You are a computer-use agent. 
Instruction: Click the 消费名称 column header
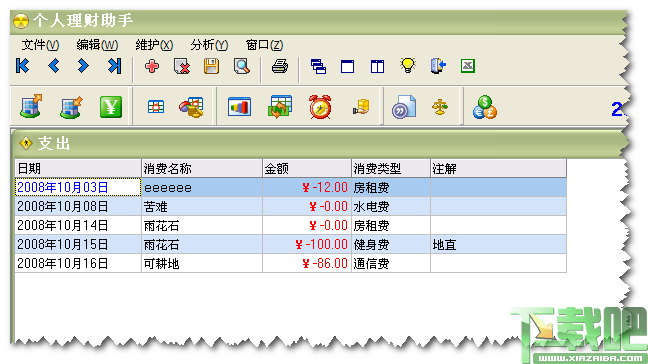[x=202, y=168]
